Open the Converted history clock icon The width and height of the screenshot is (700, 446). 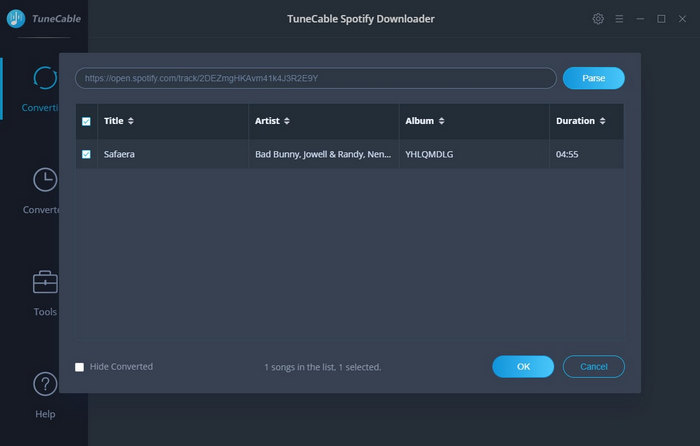45,179
